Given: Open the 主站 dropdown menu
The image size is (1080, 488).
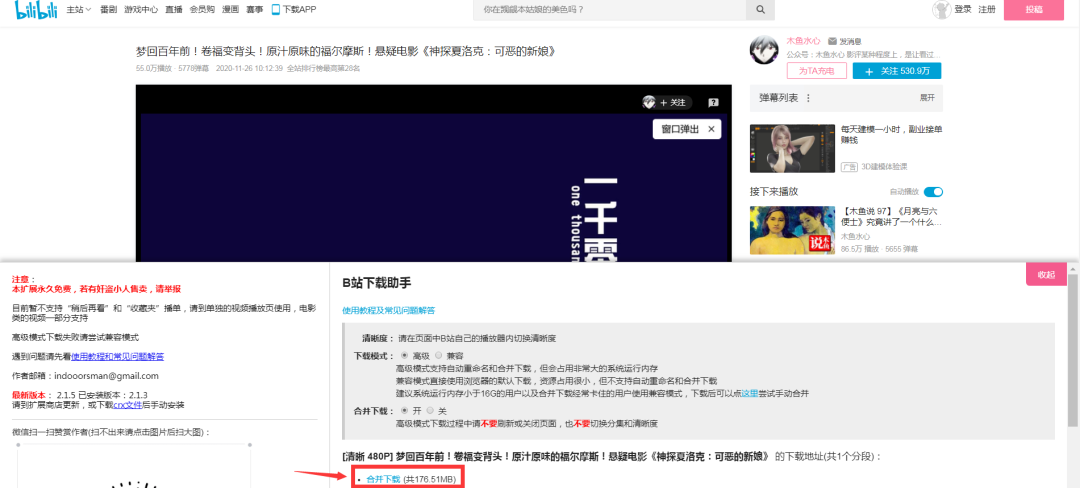Looking at the screenshot, I should 79,10.
